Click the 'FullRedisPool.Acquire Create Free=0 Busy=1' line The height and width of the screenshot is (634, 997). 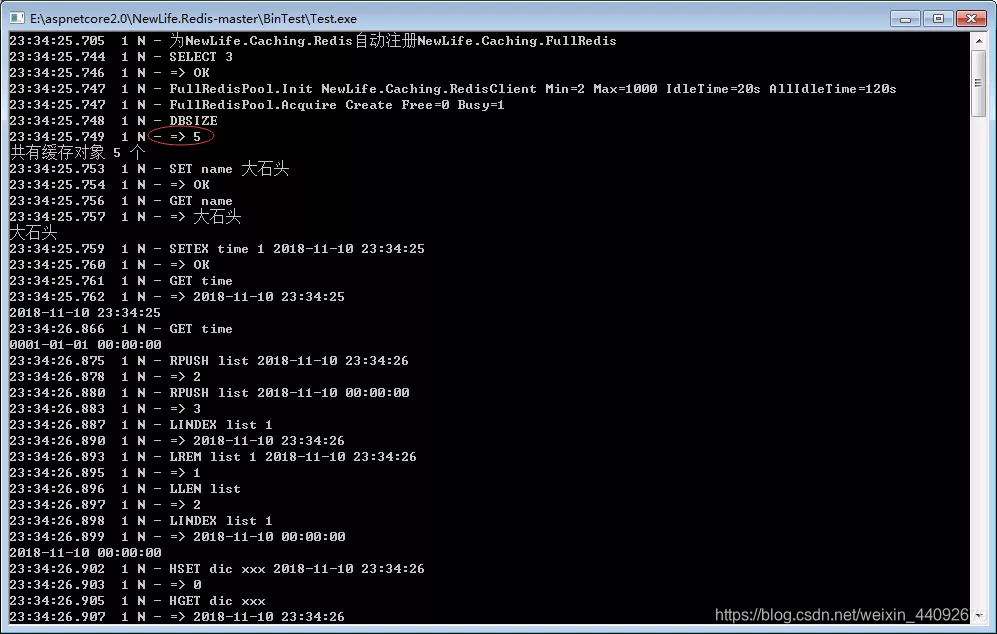[x=257, y=104]
